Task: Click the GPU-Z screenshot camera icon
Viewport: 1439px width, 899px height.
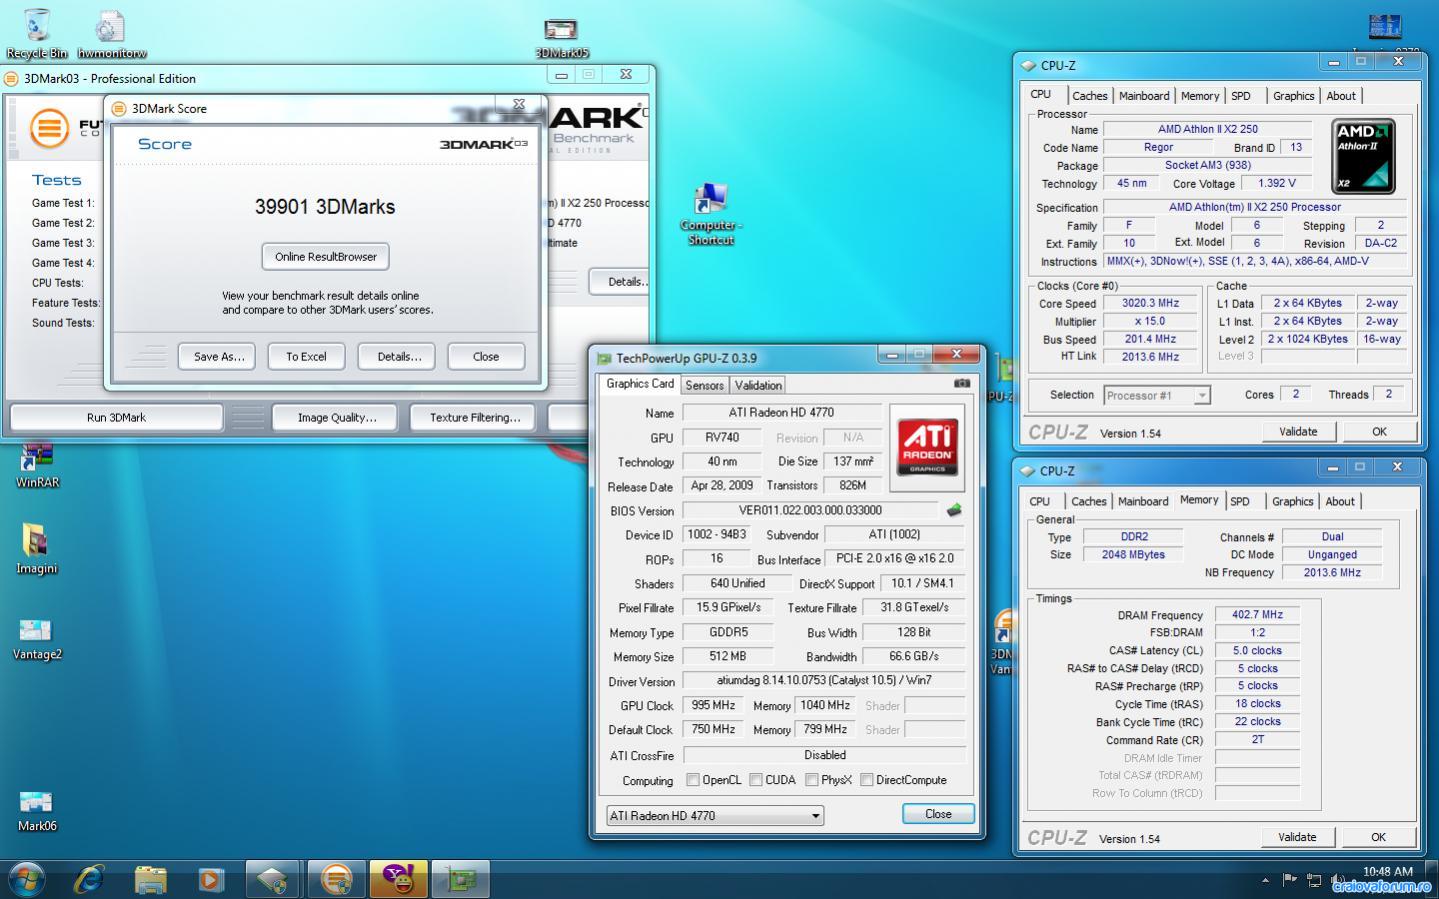Action: (x=961, y=383)
